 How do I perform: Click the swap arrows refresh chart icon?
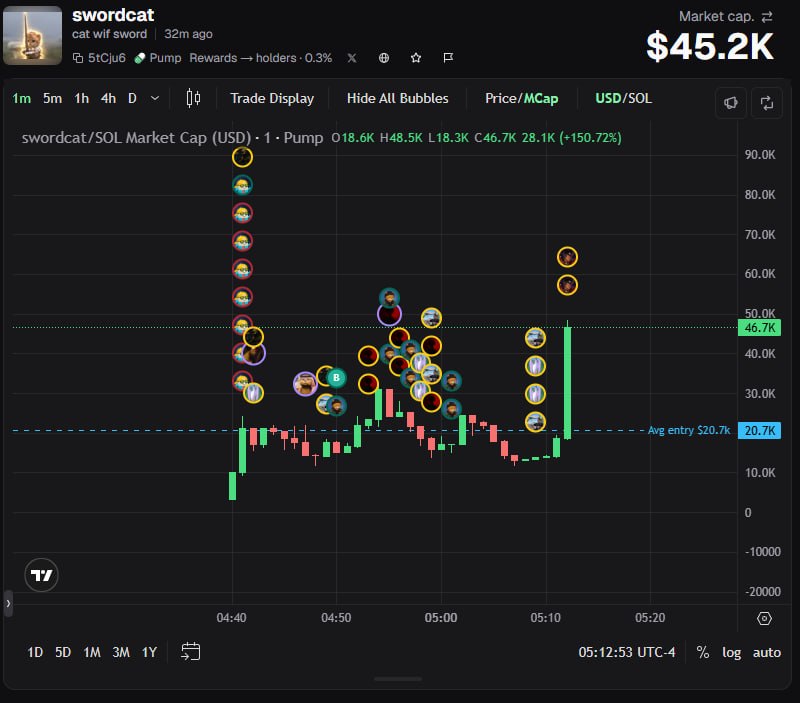tap(767, 103)
